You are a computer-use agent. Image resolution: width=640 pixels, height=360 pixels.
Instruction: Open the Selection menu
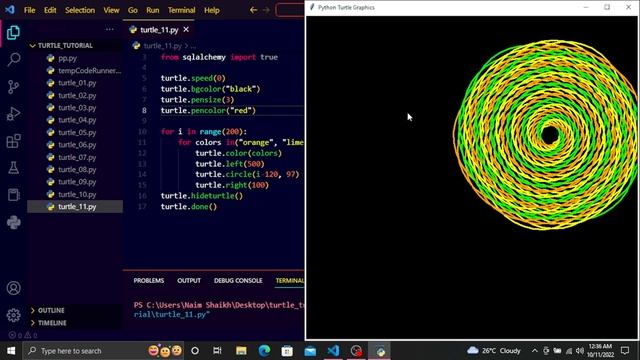tap(80, 10)
